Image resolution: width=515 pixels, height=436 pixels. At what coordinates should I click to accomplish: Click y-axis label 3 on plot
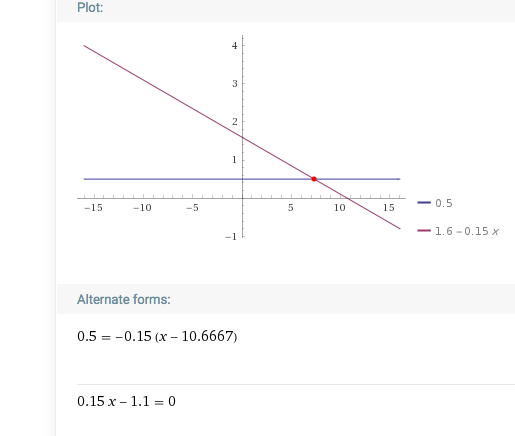pyautogui.click(x=235, y=84)
